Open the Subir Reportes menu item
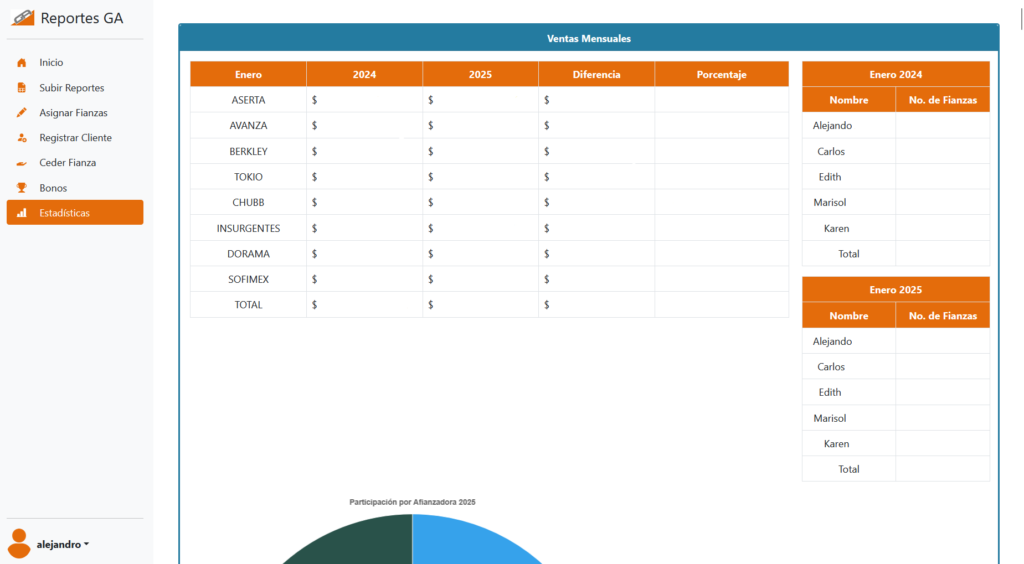Screen dimensions: 1024x564 tap(71, 88)
